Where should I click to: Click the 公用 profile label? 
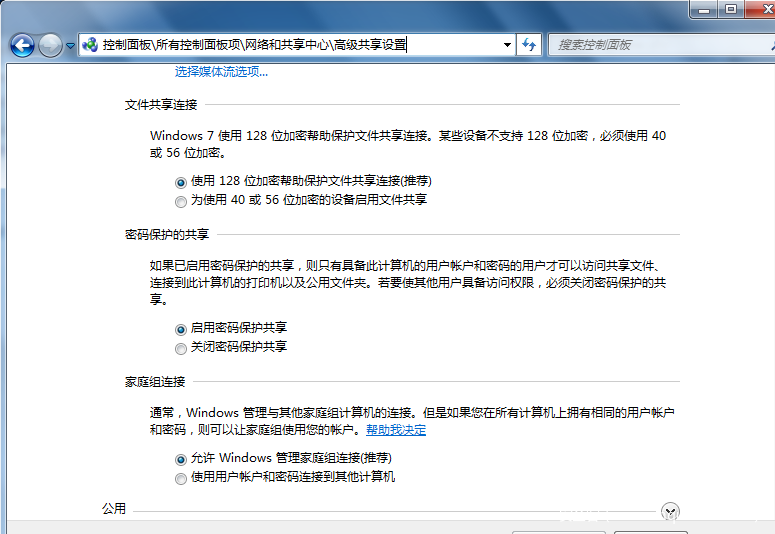tap(114, 508)
